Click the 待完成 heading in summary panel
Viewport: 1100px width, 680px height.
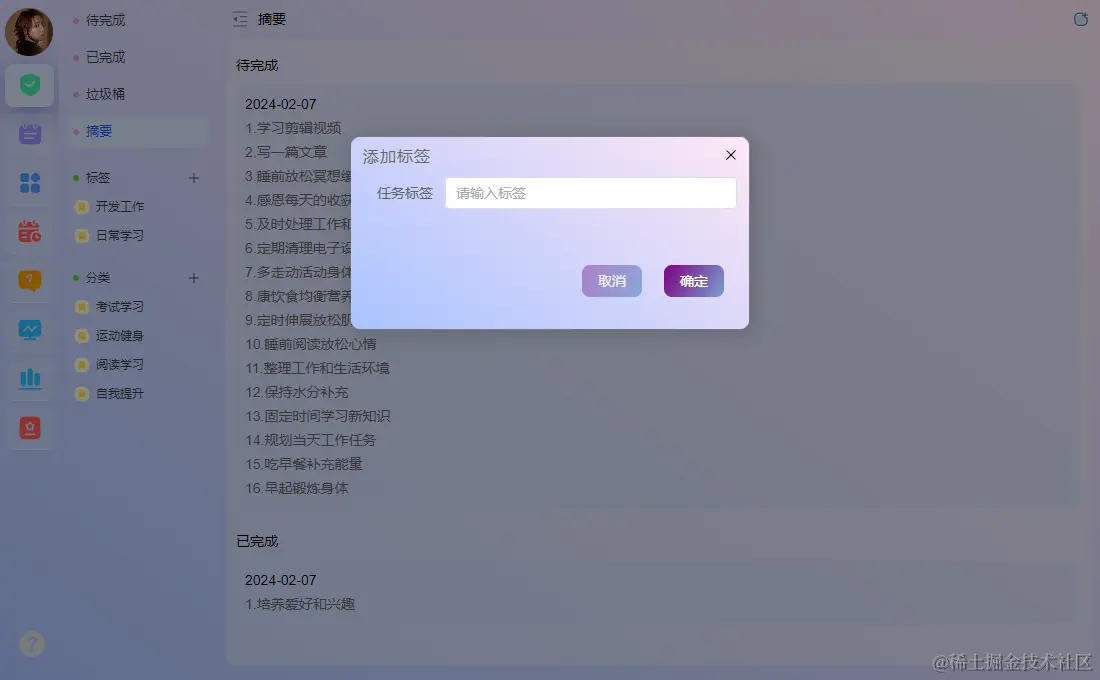coord(257,65)
